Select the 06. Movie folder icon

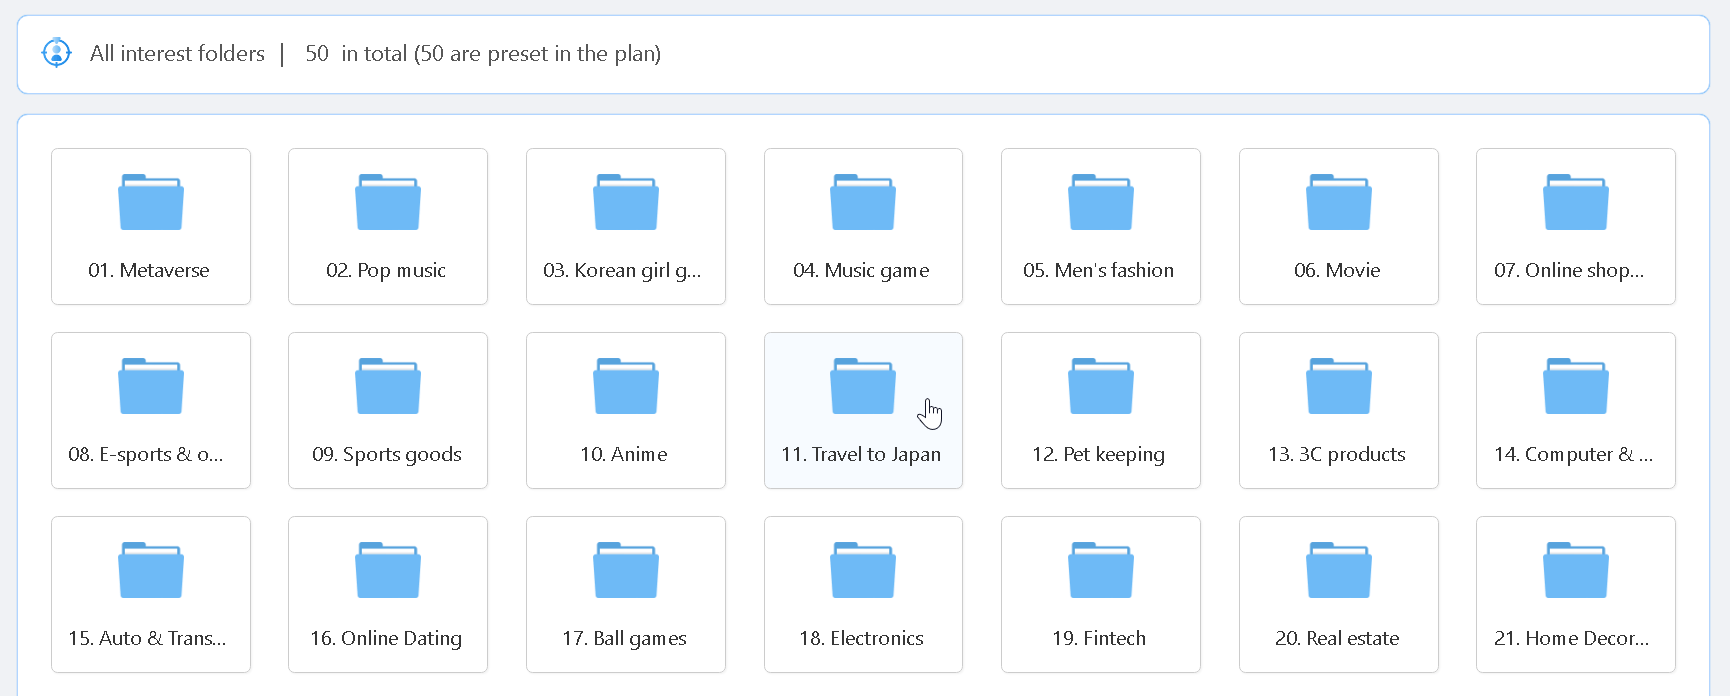pyautogui.click(x=1338, y=203)
